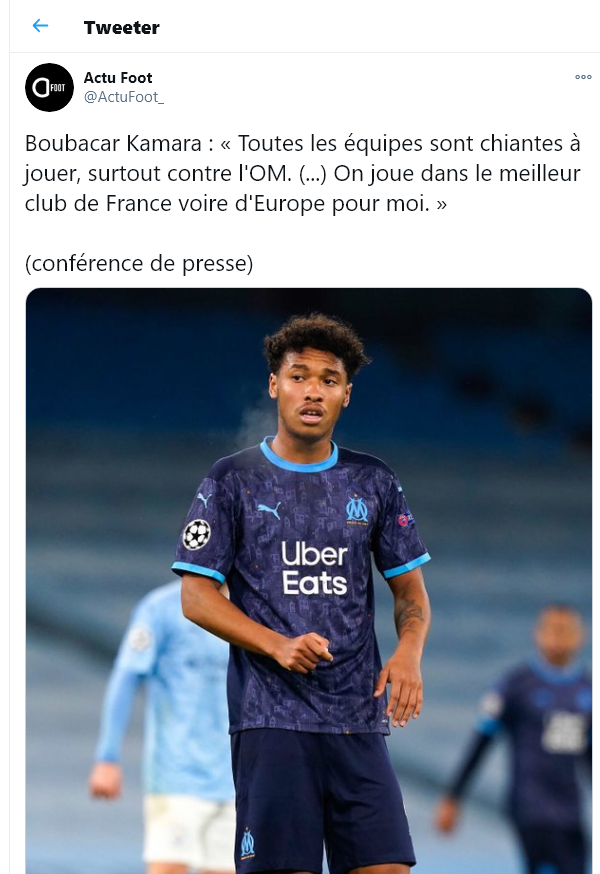
Task: Click the Puma logo on the sleeve
Action: (x=204, y=499)
